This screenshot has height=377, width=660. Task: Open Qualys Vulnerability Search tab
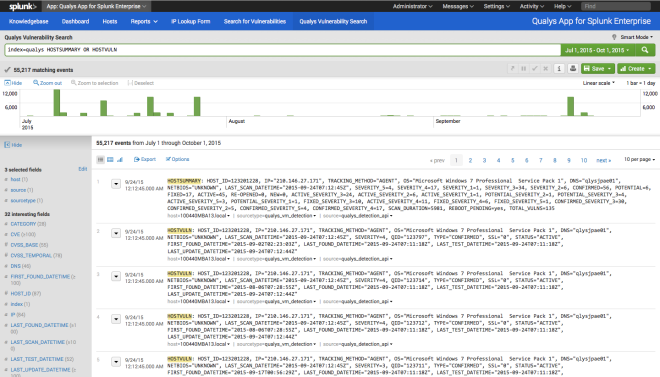click(333, 21)
